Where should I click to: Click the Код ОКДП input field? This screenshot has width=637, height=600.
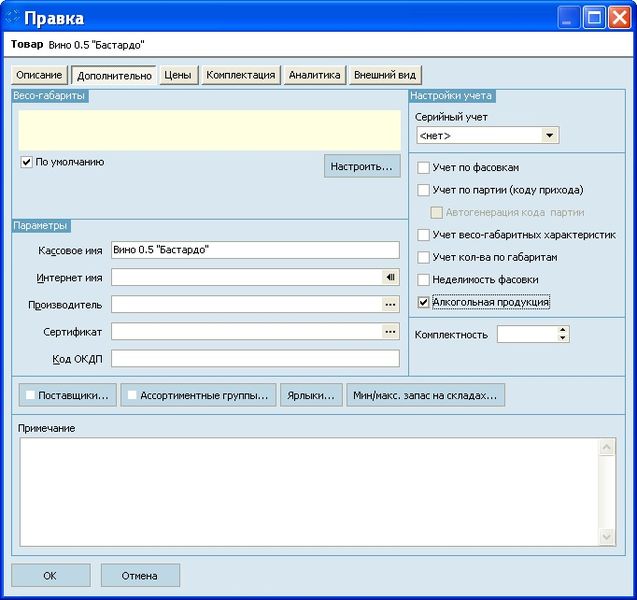[255, 359]
